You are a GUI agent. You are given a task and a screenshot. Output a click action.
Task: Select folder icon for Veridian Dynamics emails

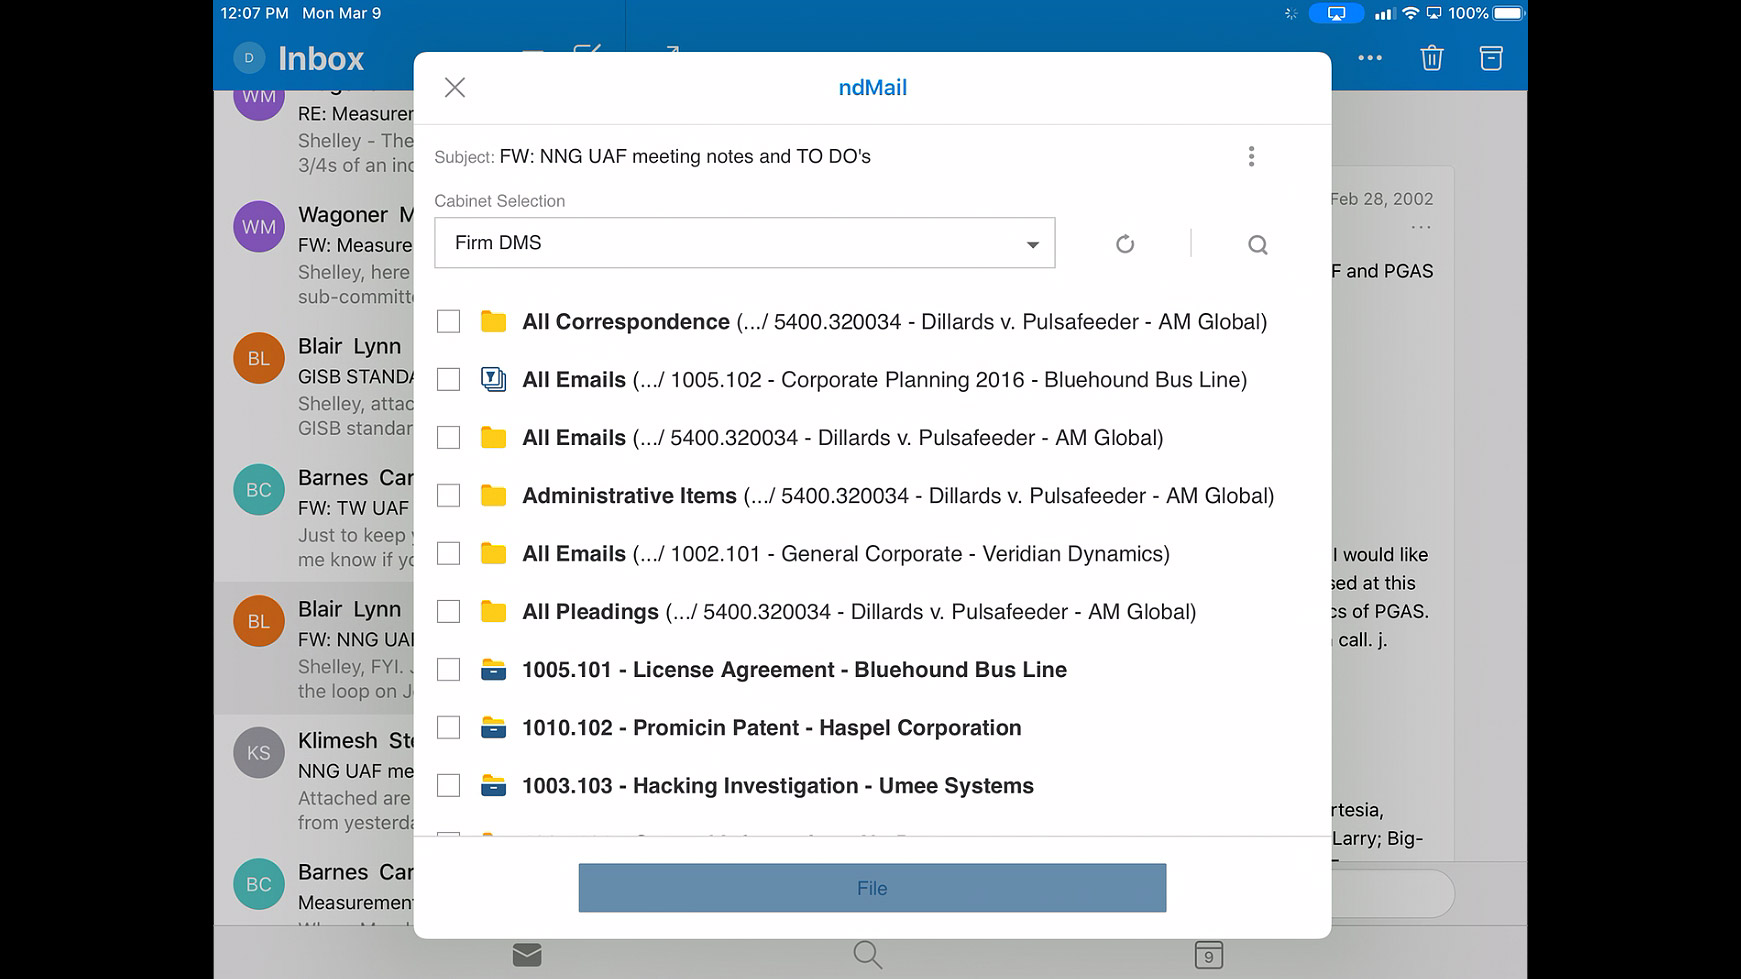(493, 554)
